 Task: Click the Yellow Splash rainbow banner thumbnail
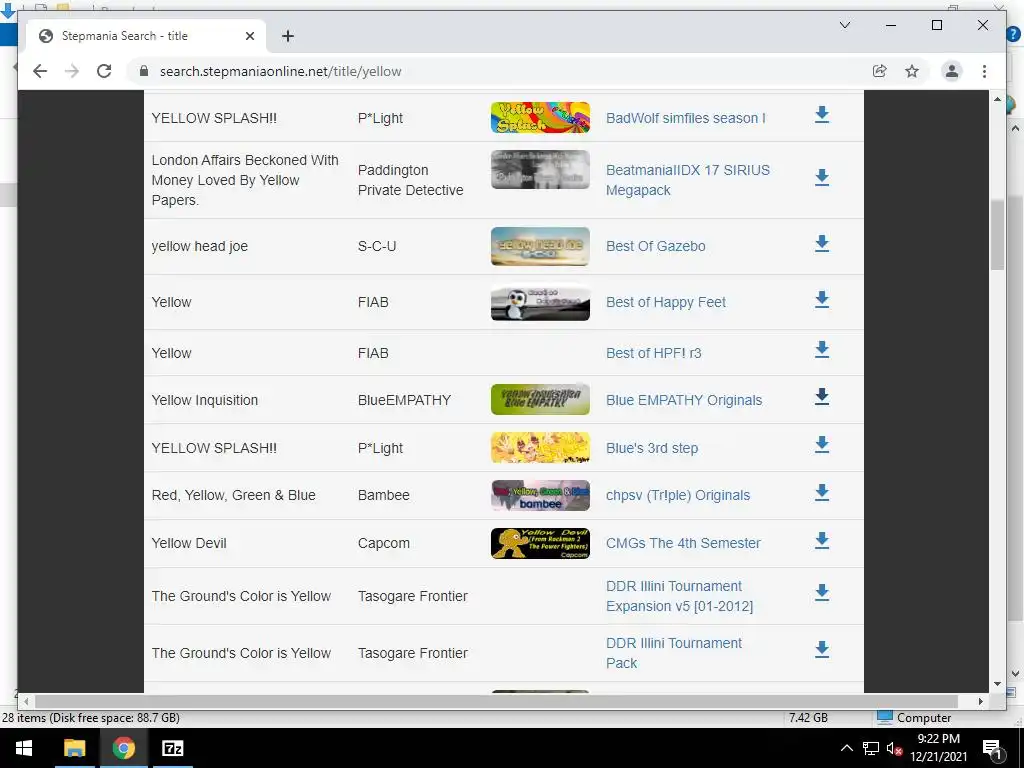tap(540, 118)
